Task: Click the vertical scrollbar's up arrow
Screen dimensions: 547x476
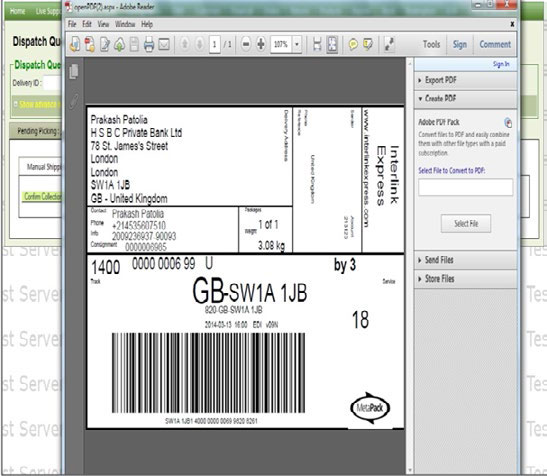Action: click(410, 64)
